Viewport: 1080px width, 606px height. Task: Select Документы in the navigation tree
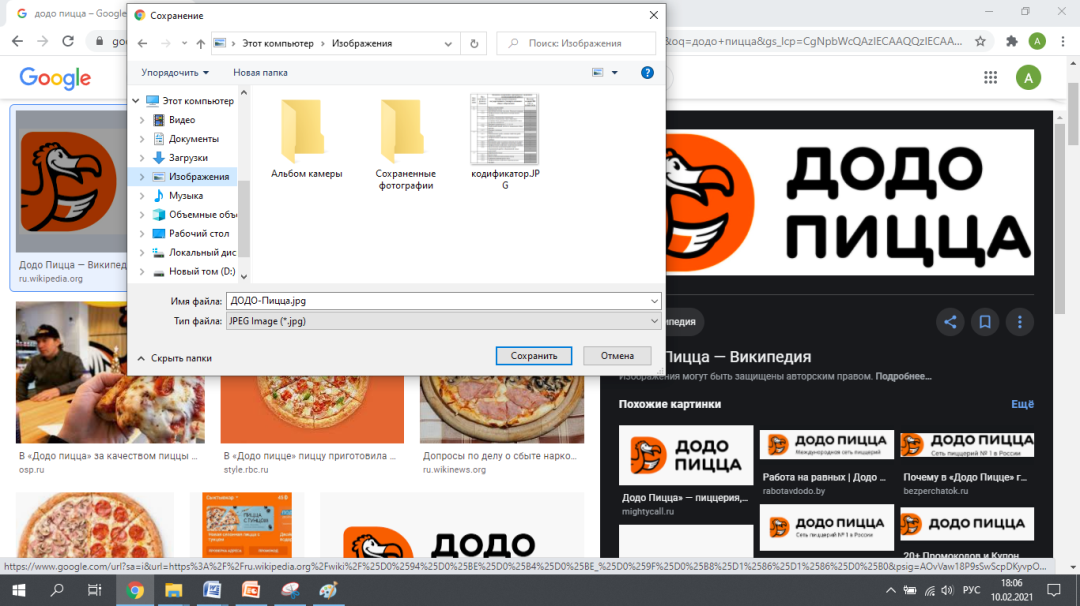(x=194, y=138)
